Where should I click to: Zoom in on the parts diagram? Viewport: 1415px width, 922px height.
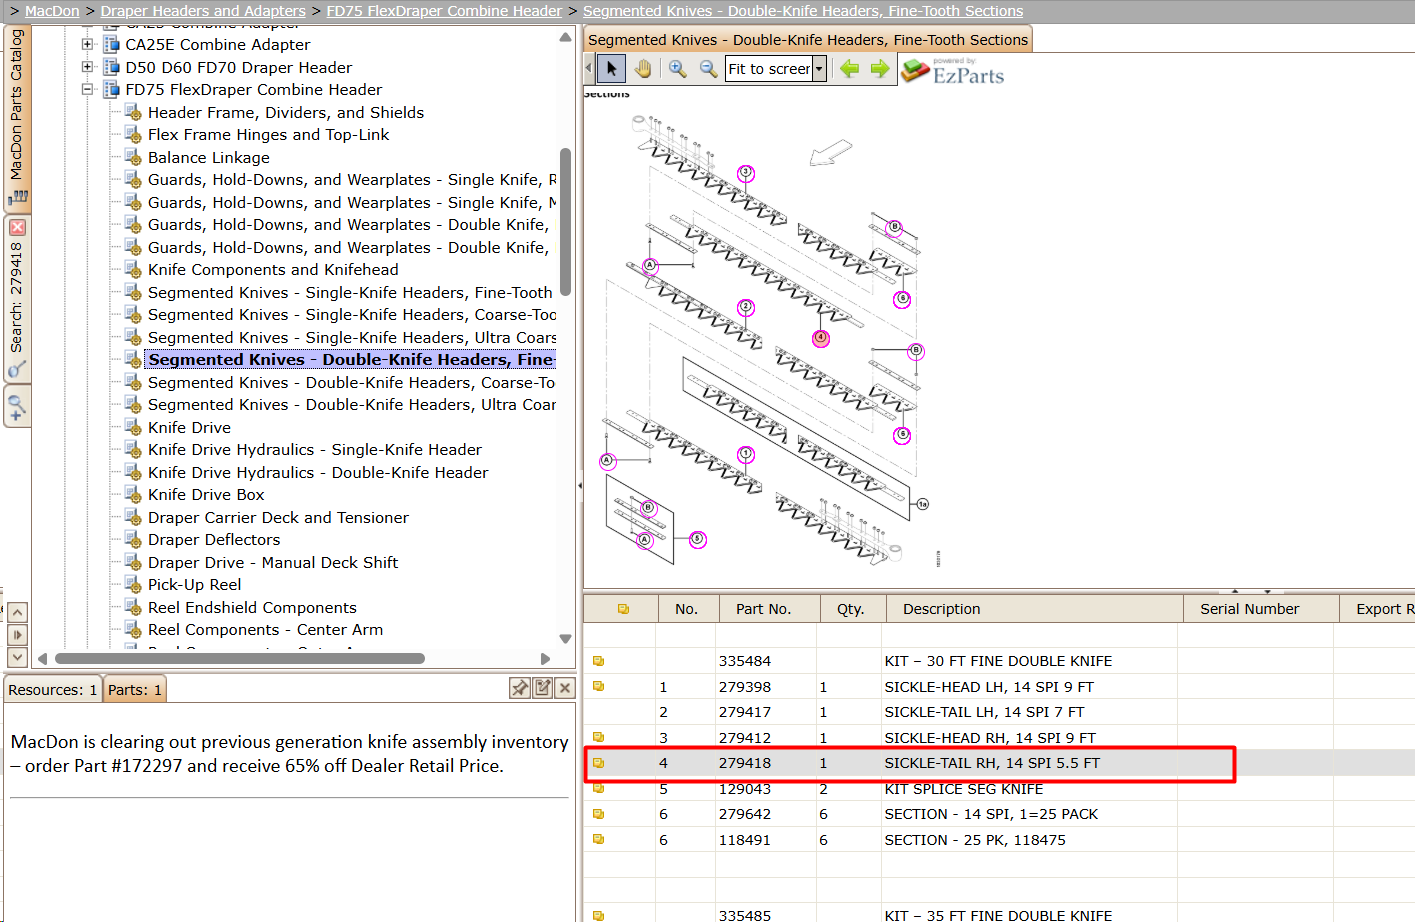(x=677, y=69)
